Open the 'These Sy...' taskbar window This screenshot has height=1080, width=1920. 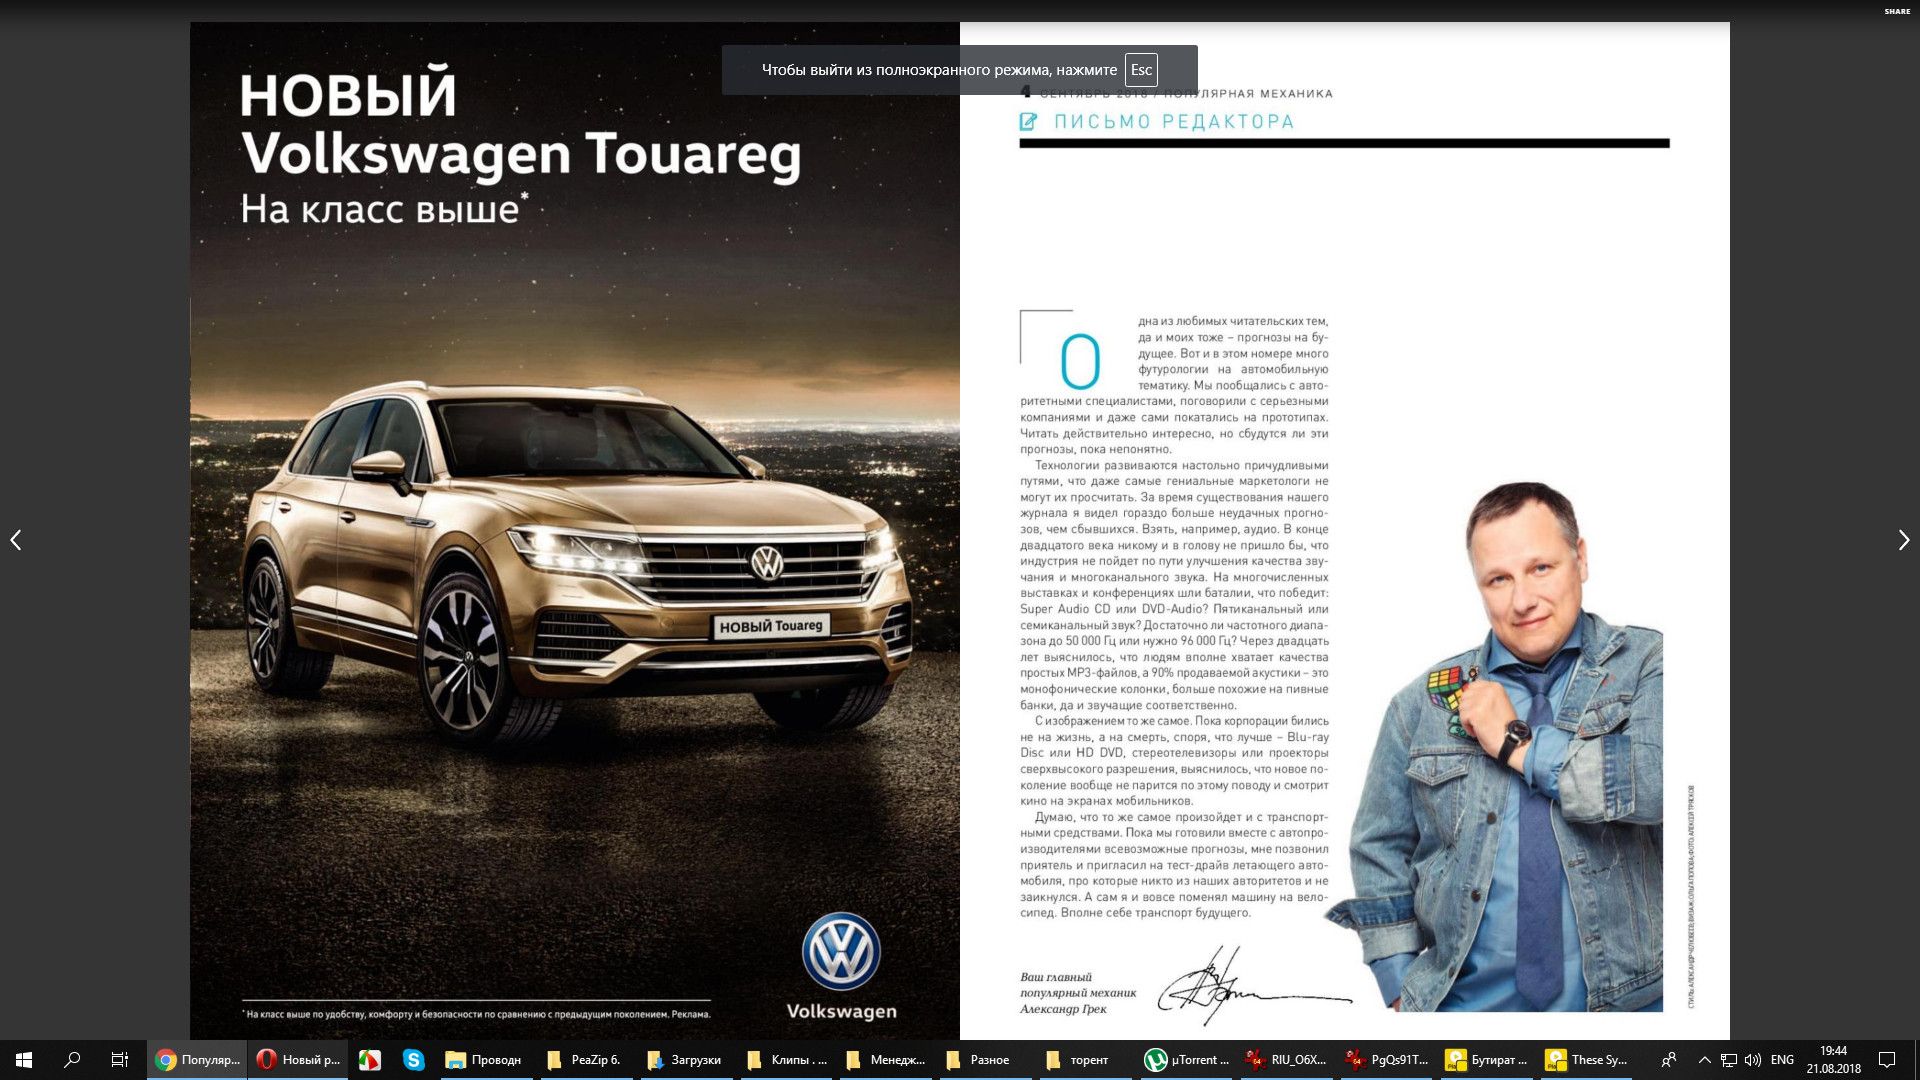[x=1586, y=1060]
